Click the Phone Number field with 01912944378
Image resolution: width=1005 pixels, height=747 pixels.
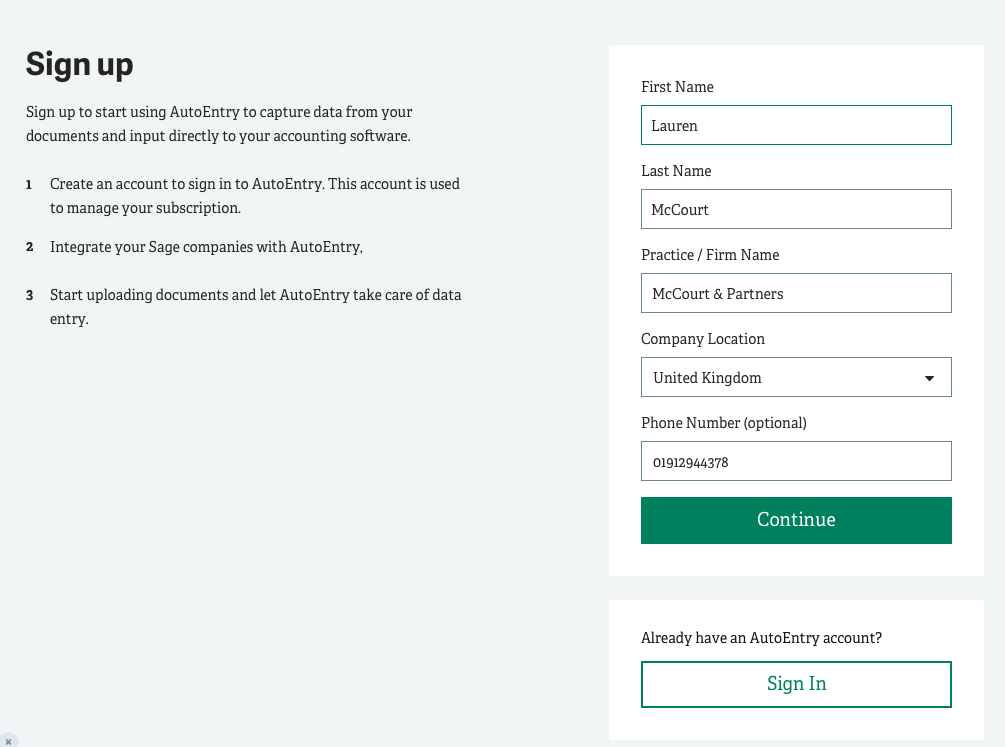coord(795,462)
